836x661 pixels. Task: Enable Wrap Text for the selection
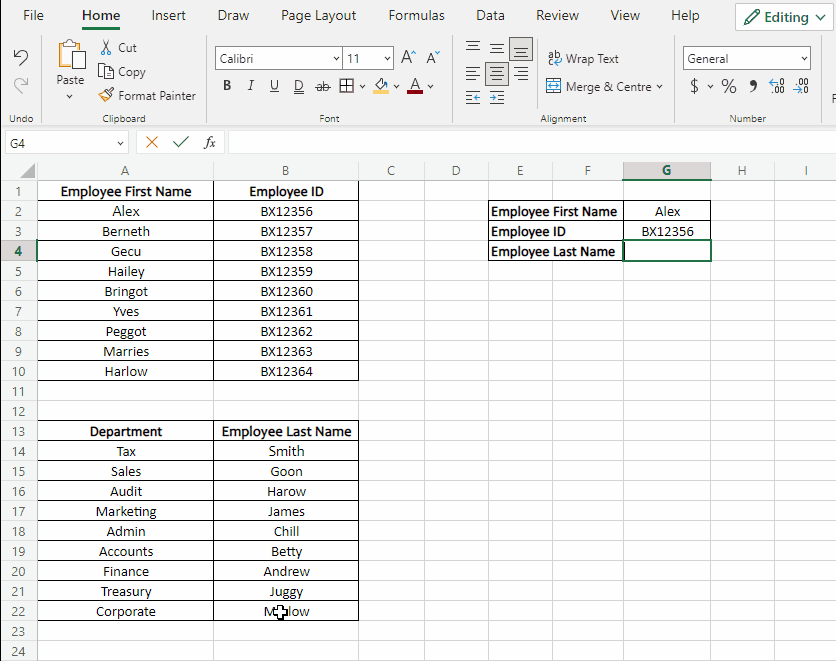tap(583, 58)
